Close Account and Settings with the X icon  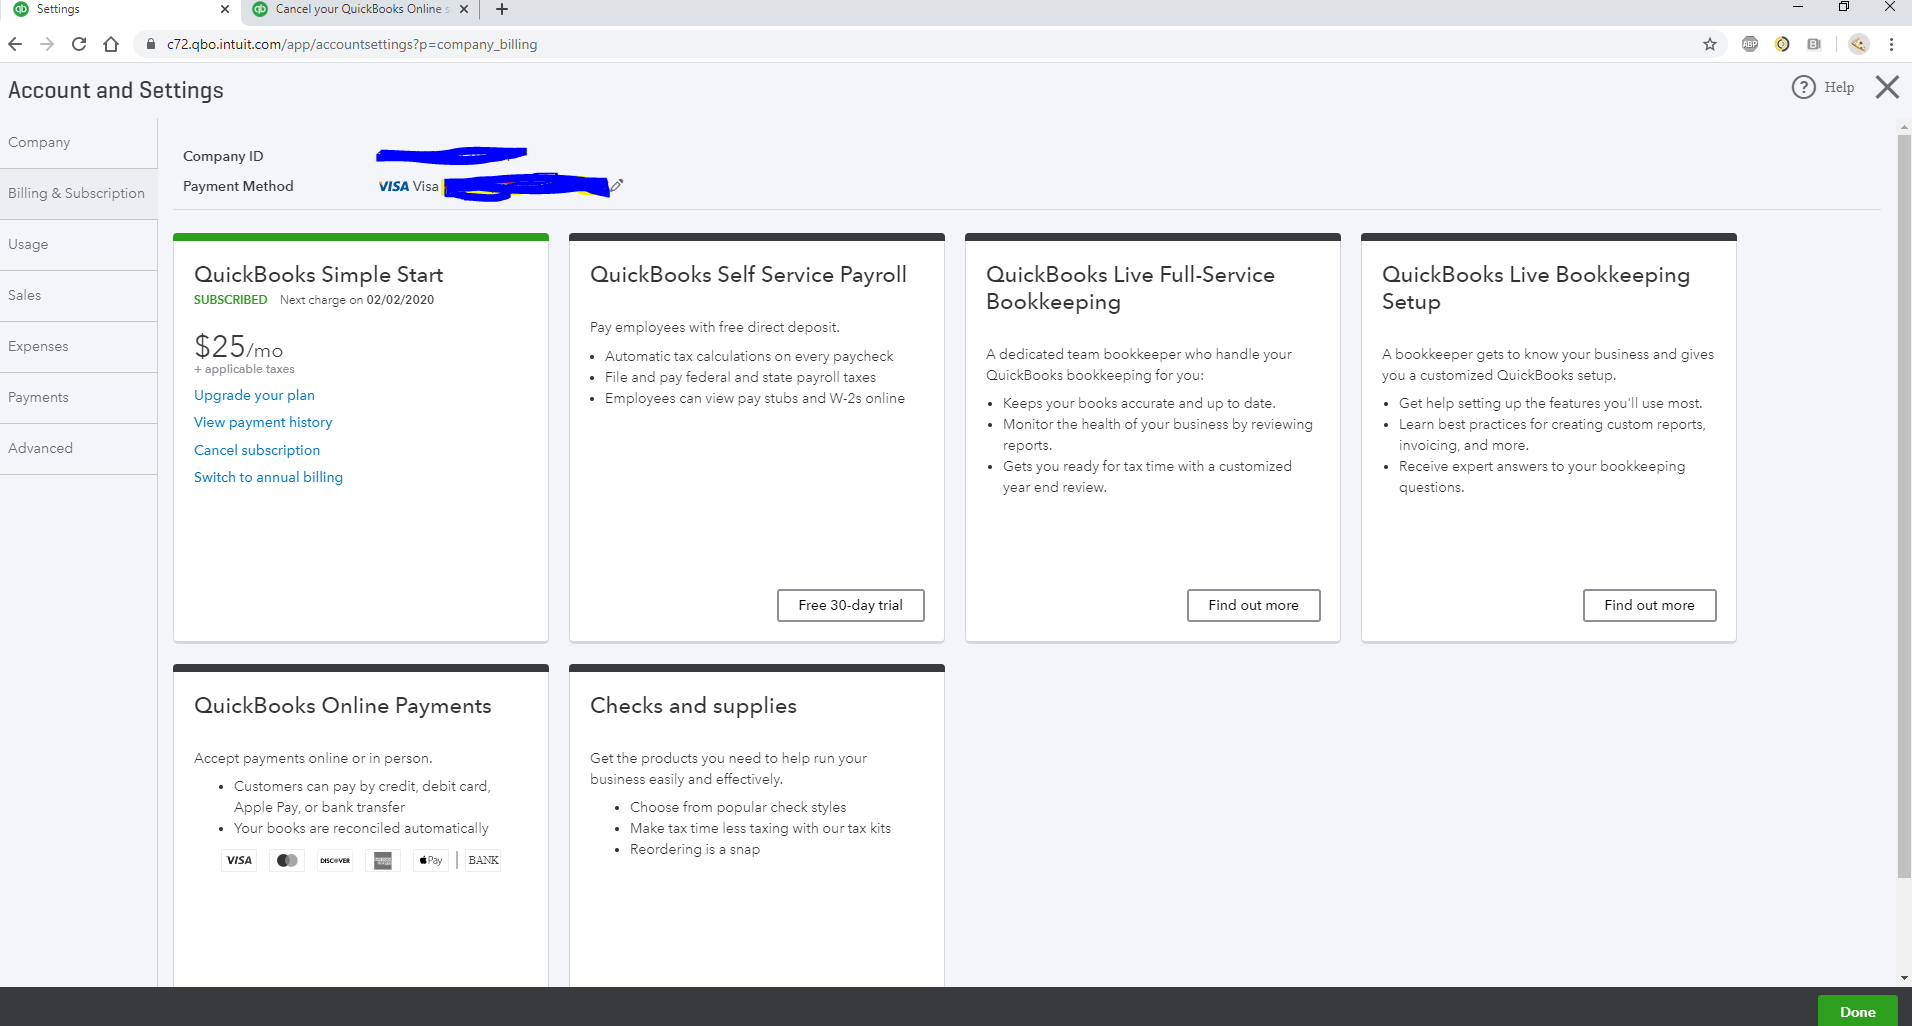click(x=1887, y=87)
